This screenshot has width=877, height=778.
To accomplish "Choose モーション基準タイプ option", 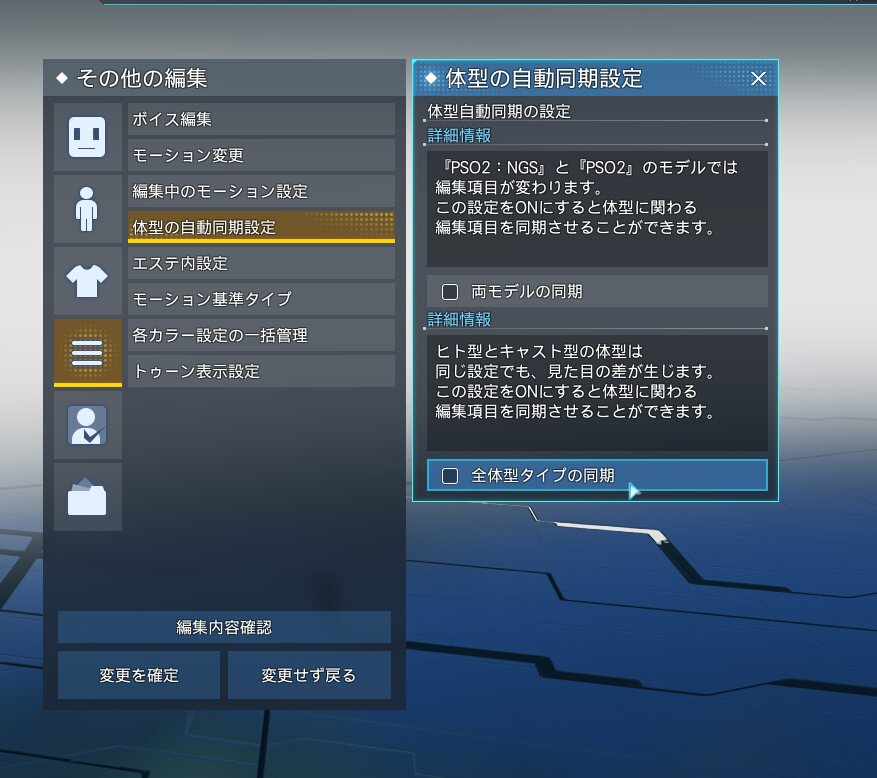I will pyautogui.click(x=261, y=299).
